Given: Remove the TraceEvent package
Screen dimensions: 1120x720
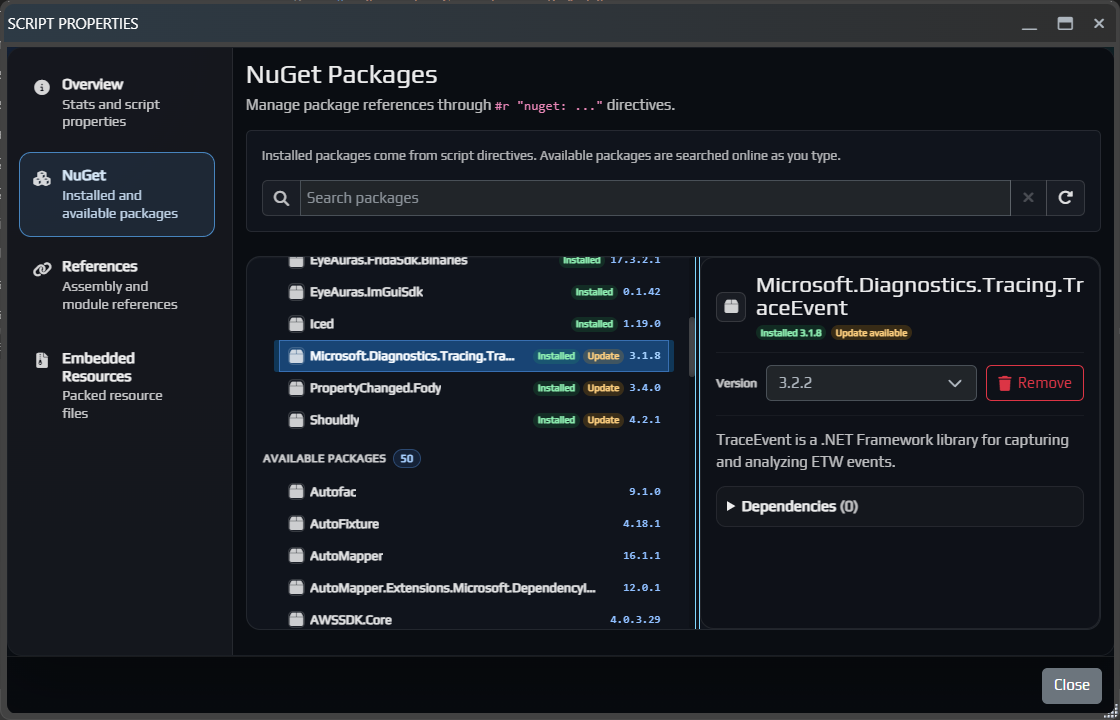Looking at the screenshot, I should (1034, 383).
